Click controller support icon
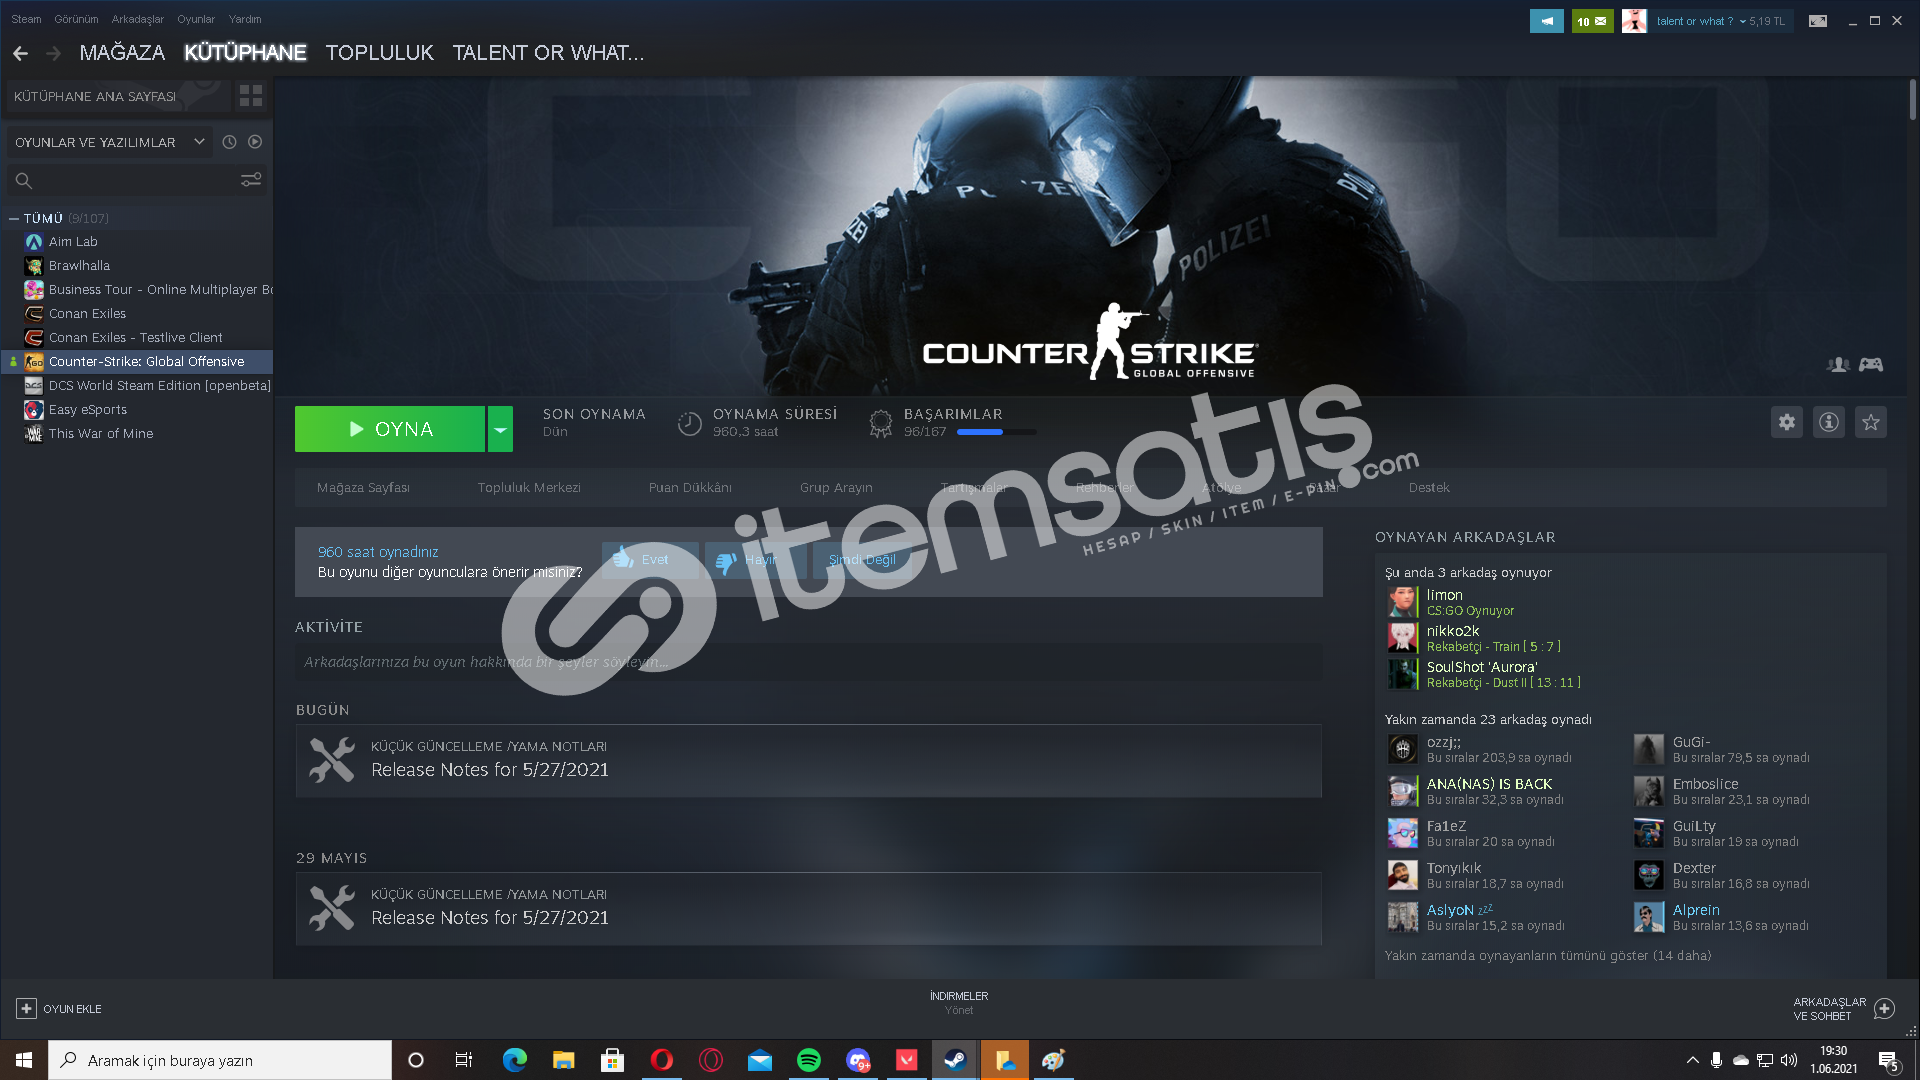This screenshot has height=1080, width=1920. click(x=1871, y=365)
